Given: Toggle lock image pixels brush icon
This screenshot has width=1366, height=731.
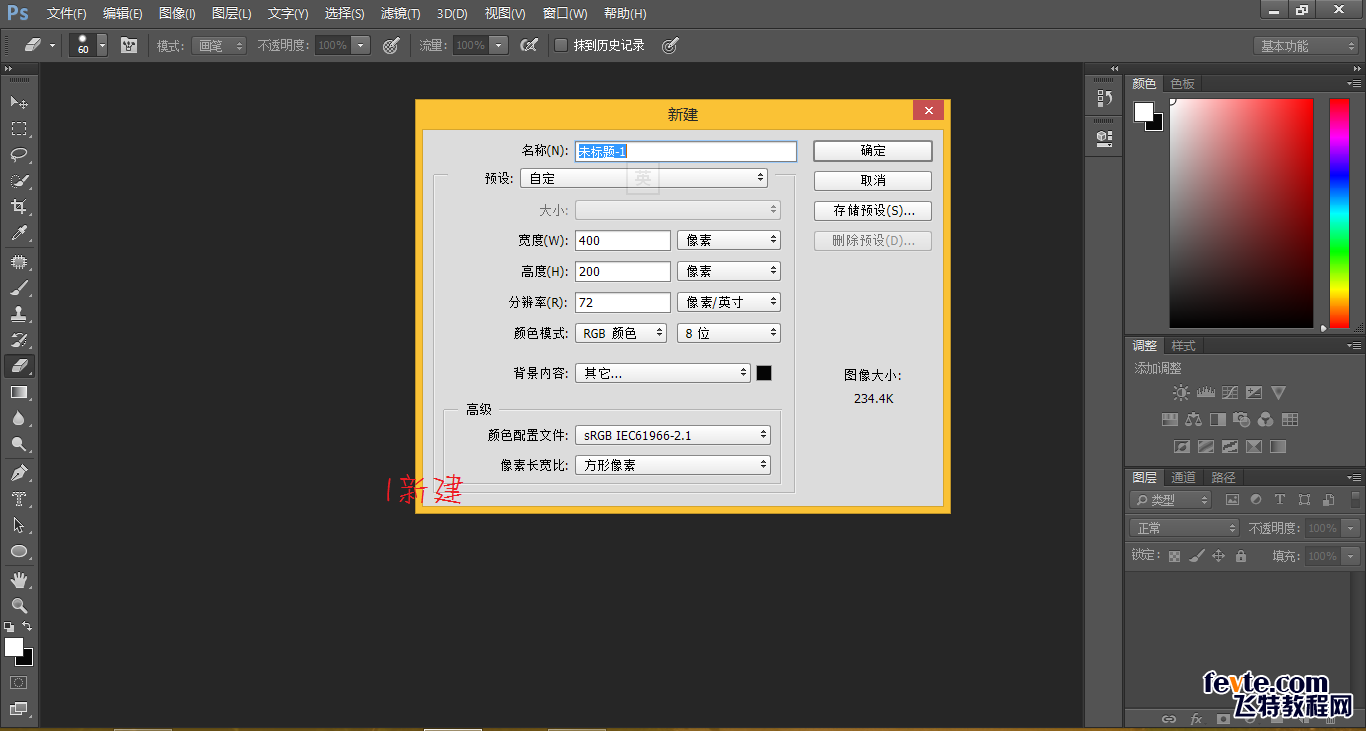Looking at the screenshot, I should tap(1197, 556).
